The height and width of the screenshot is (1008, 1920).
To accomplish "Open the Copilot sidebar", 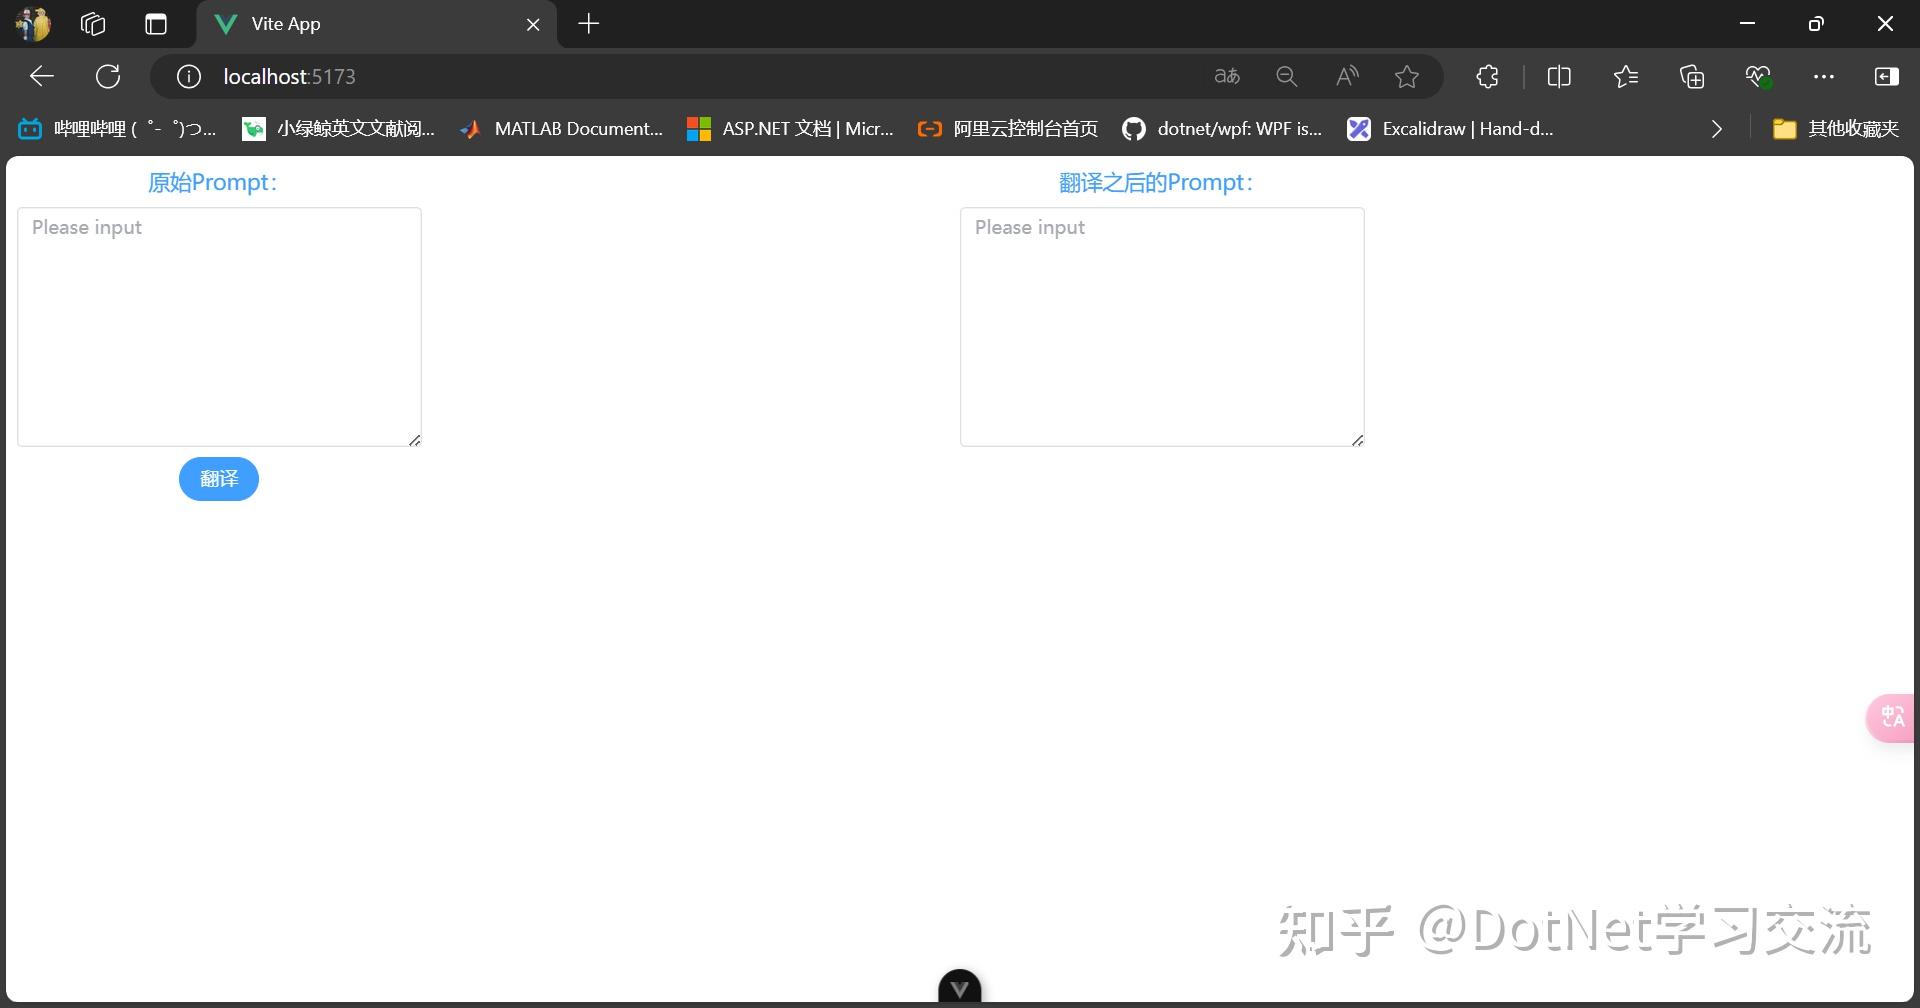I will point(1888,76).
